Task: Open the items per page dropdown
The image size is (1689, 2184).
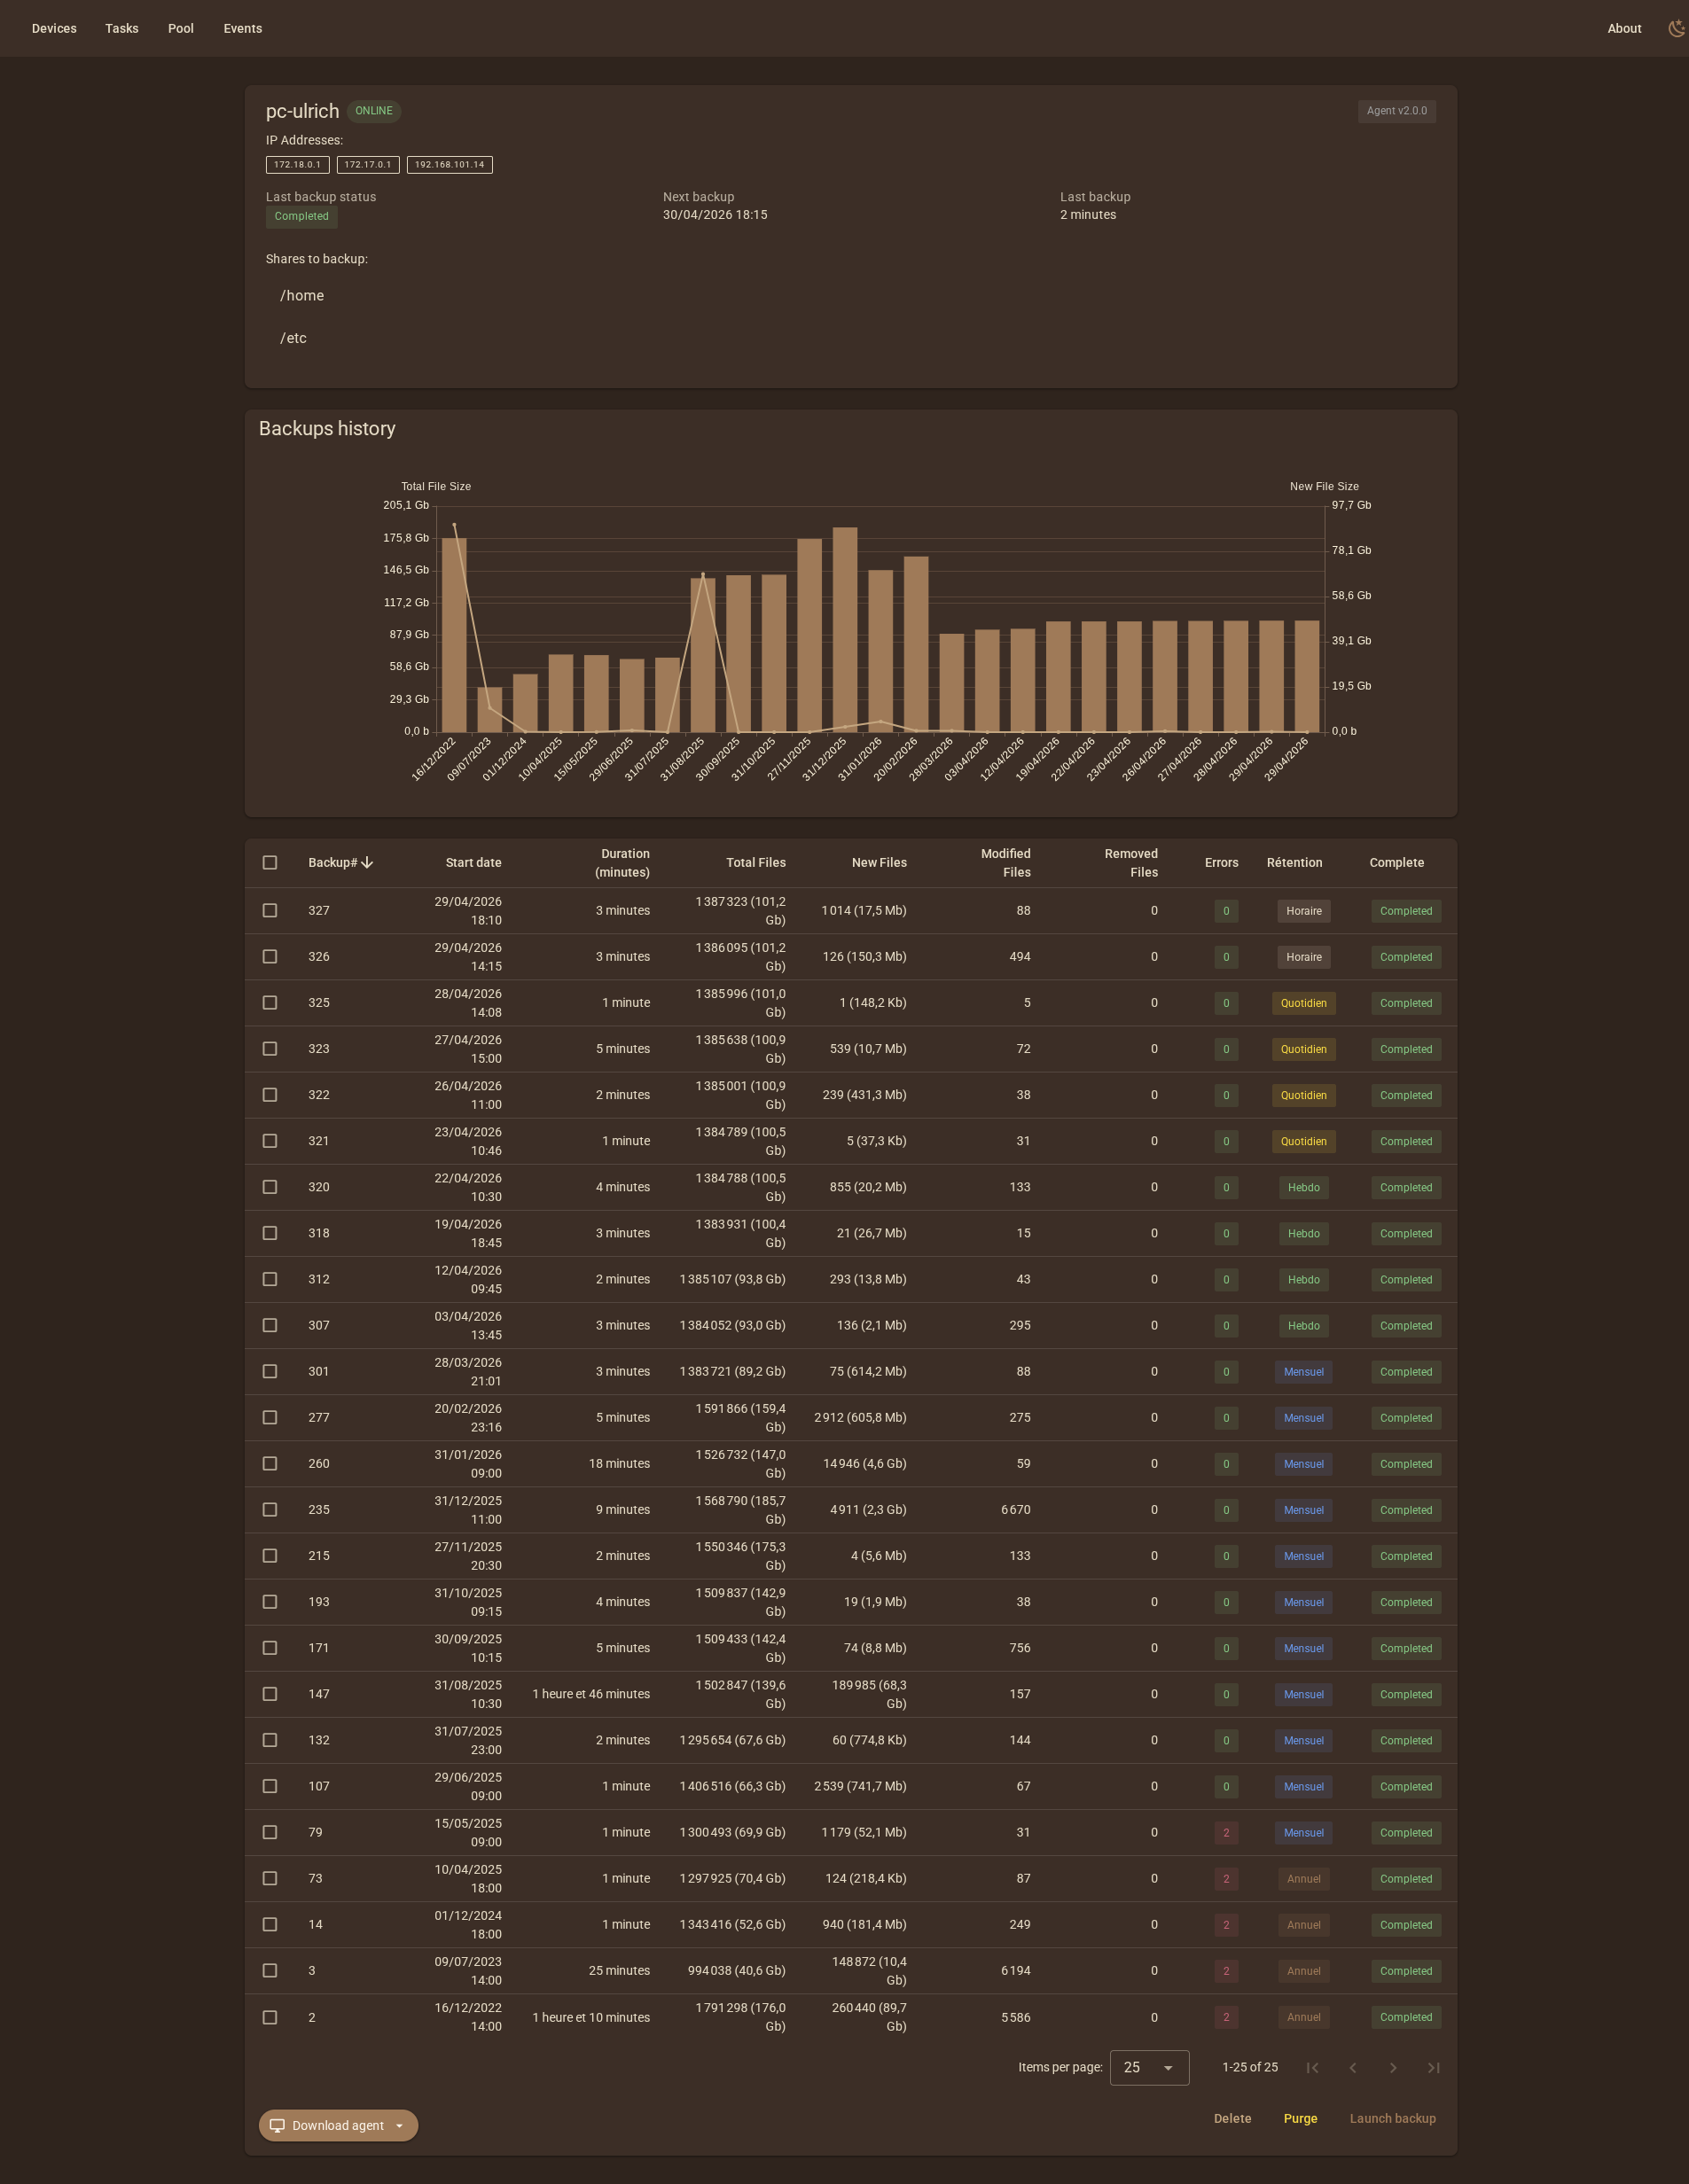Action: point(1149,2067)
